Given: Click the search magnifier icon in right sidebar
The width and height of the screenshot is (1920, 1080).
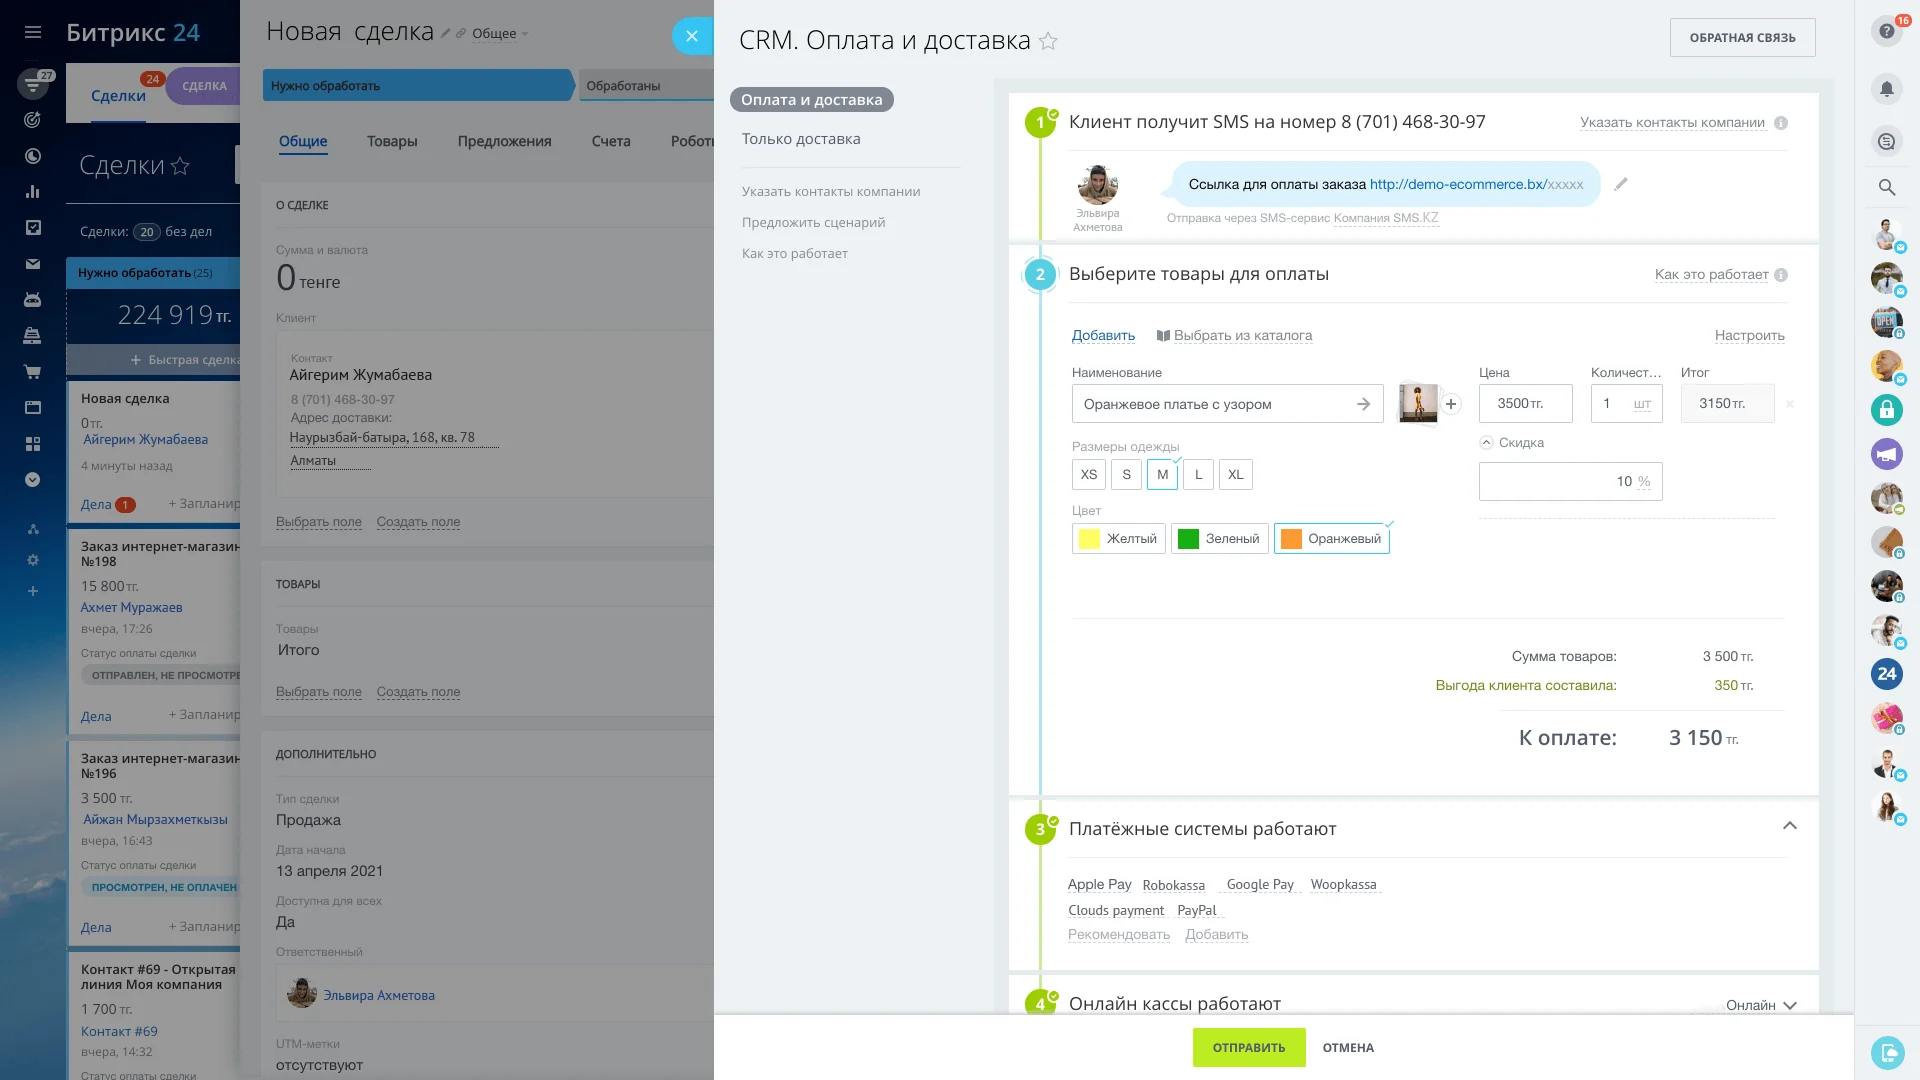Looking at the screenshot, I should point(1886,187).
